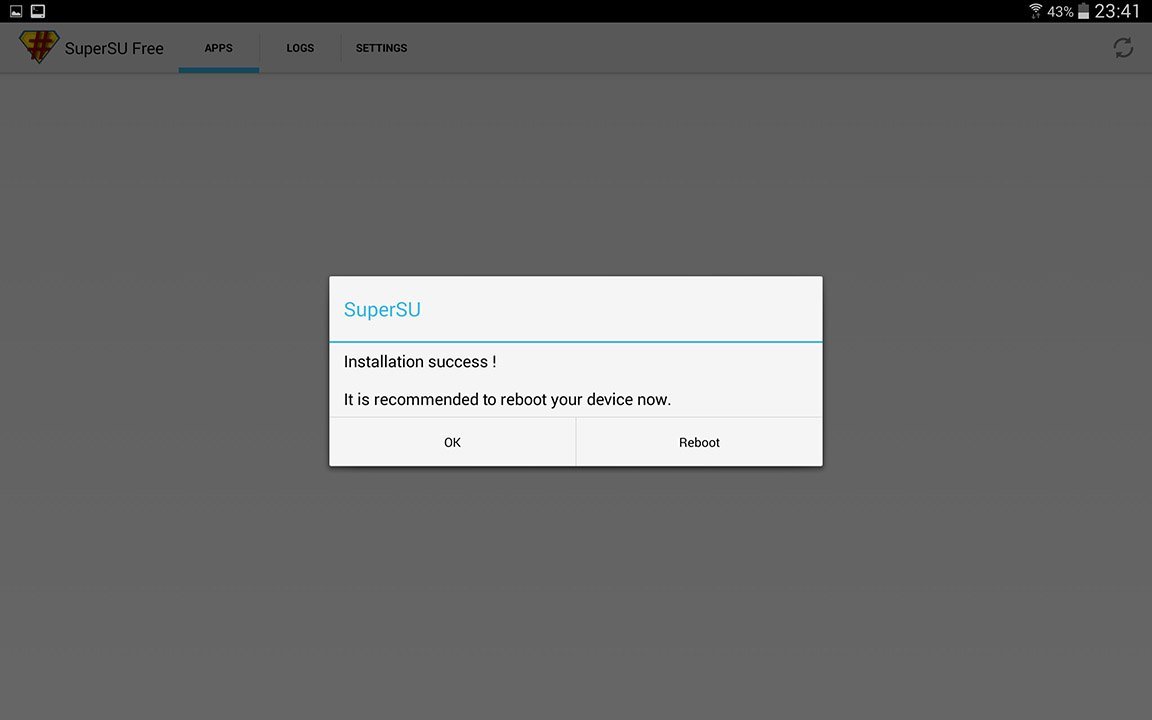Switch to the APPS tab
Viewport: 1152px width, 720px height.
[x=219, y=47]
